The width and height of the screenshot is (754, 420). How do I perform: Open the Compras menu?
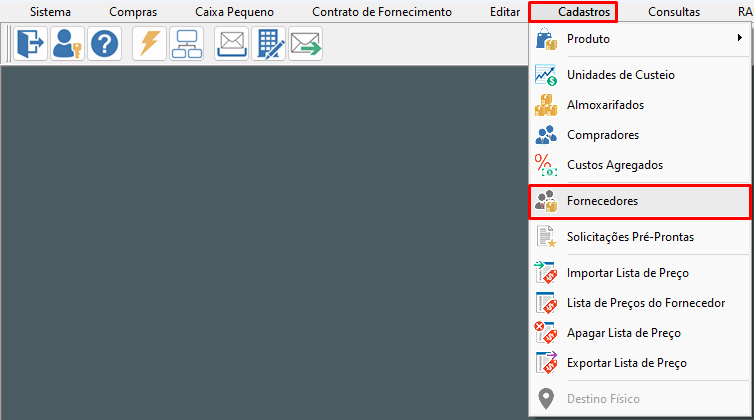pos(133,12)
